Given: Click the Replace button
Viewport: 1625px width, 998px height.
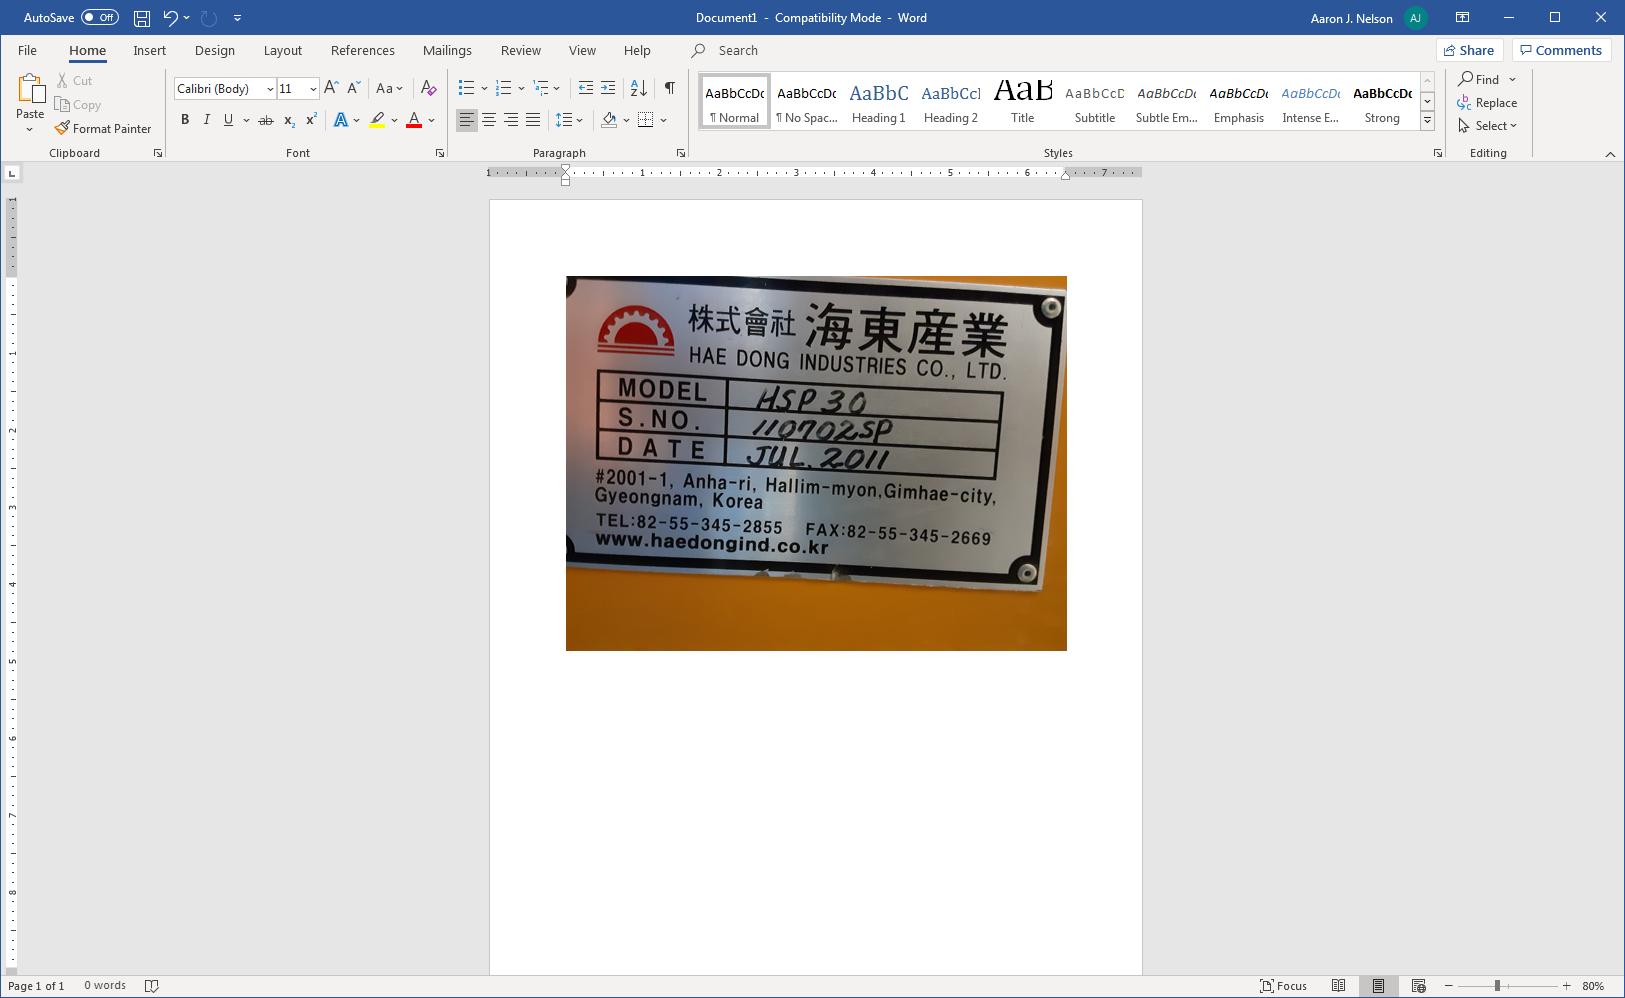Looking at the screenshot, I should pos(1488,103).
